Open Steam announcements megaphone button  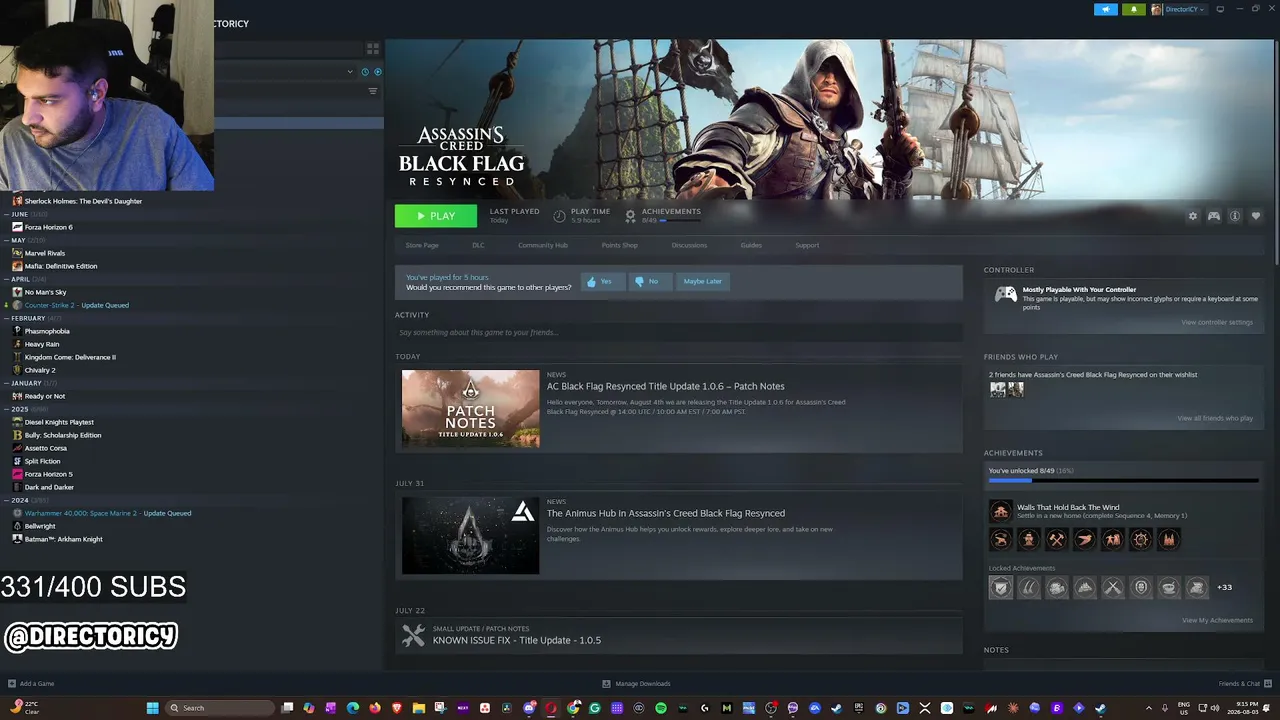pos(1106,9)
